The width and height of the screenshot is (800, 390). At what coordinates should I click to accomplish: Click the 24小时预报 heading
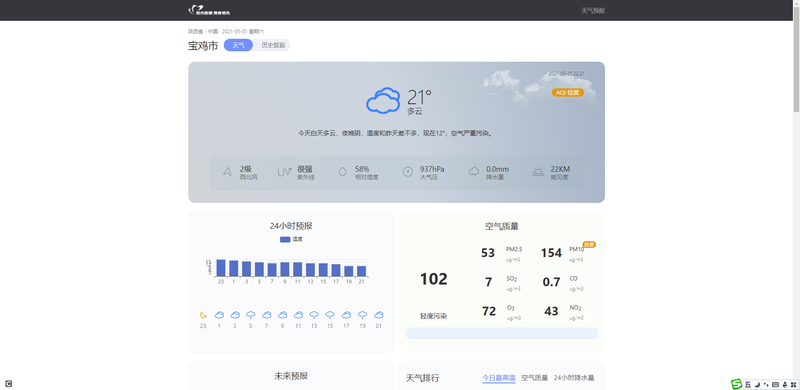pyautogui.click(x=291, y=226)
